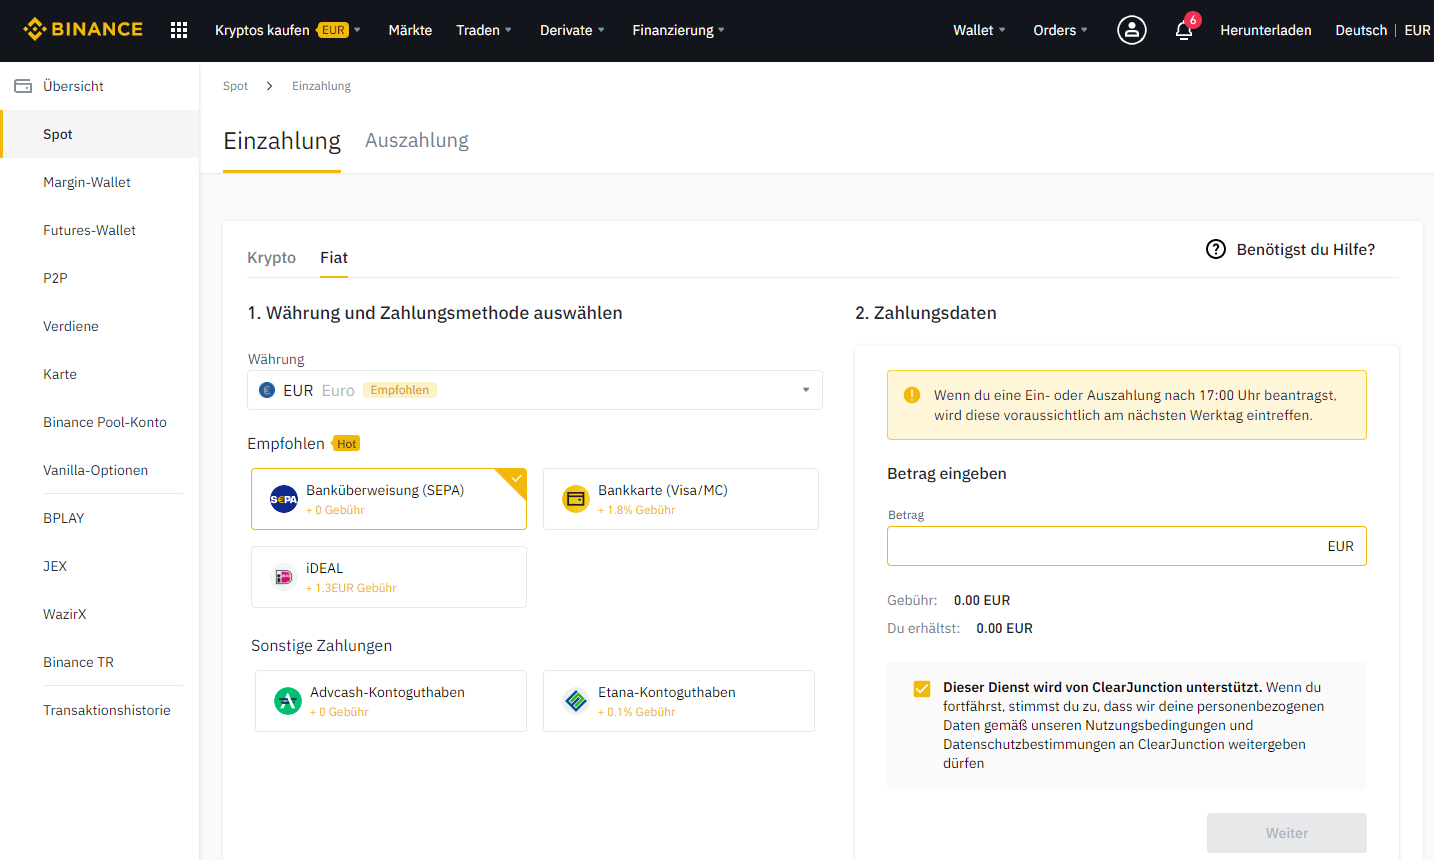Click the 'Du erhältst: 0.00 EUR' value

click(x=1005, y=628)
